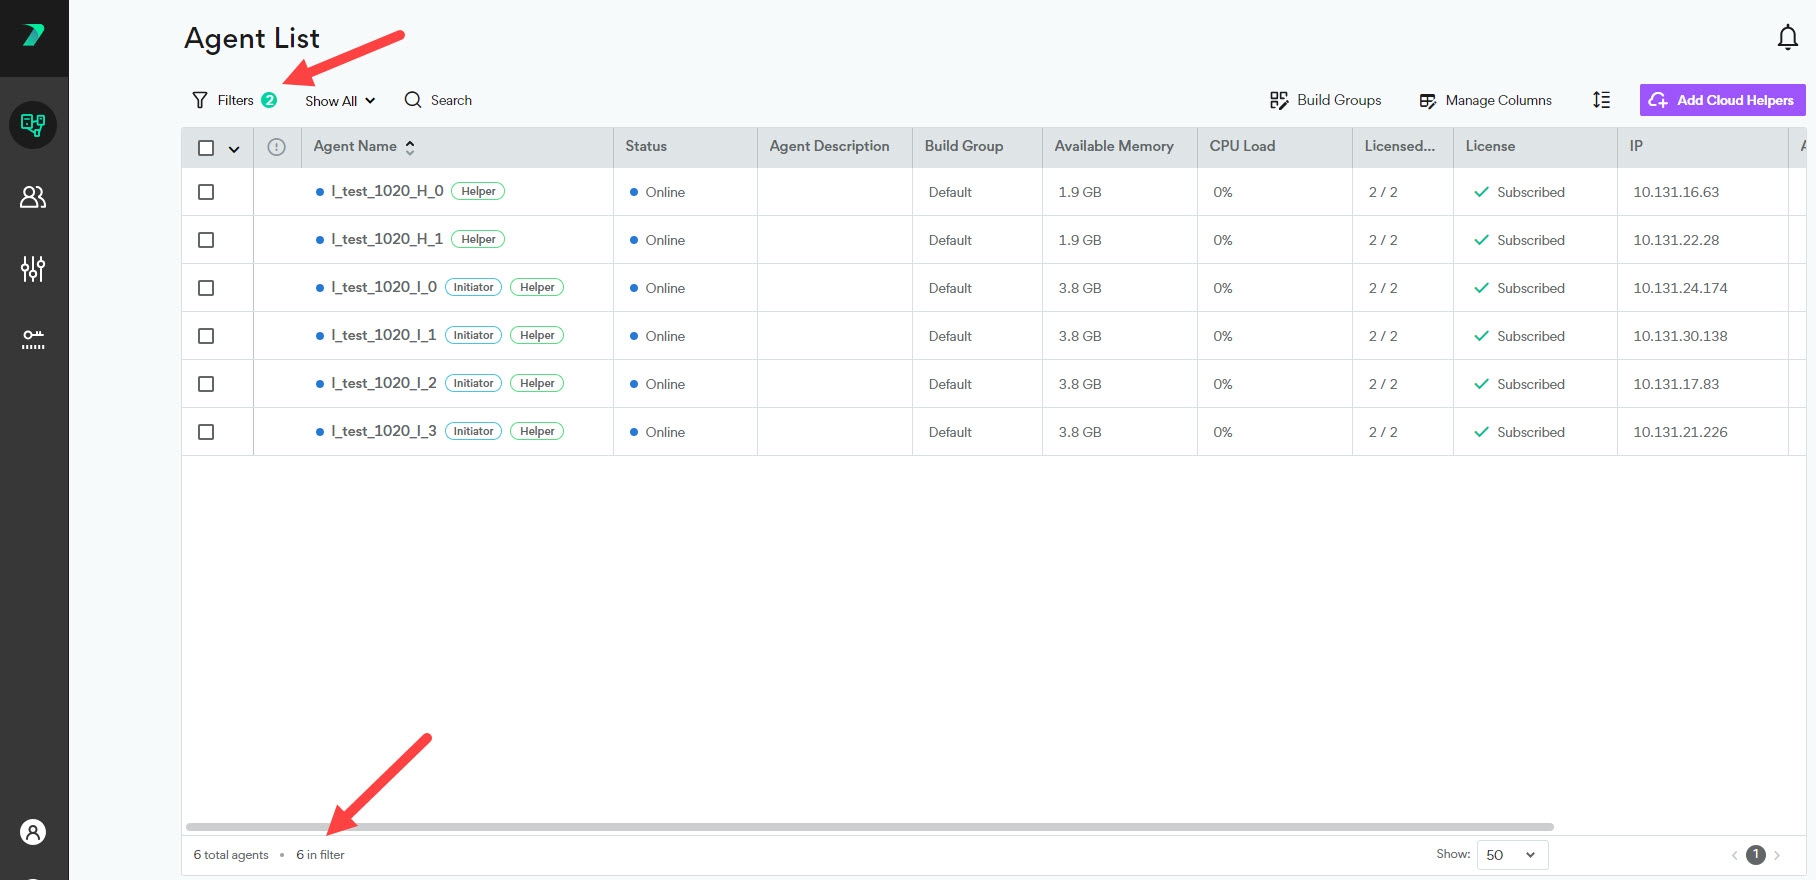Click the agents icon in sidebar

33,125
